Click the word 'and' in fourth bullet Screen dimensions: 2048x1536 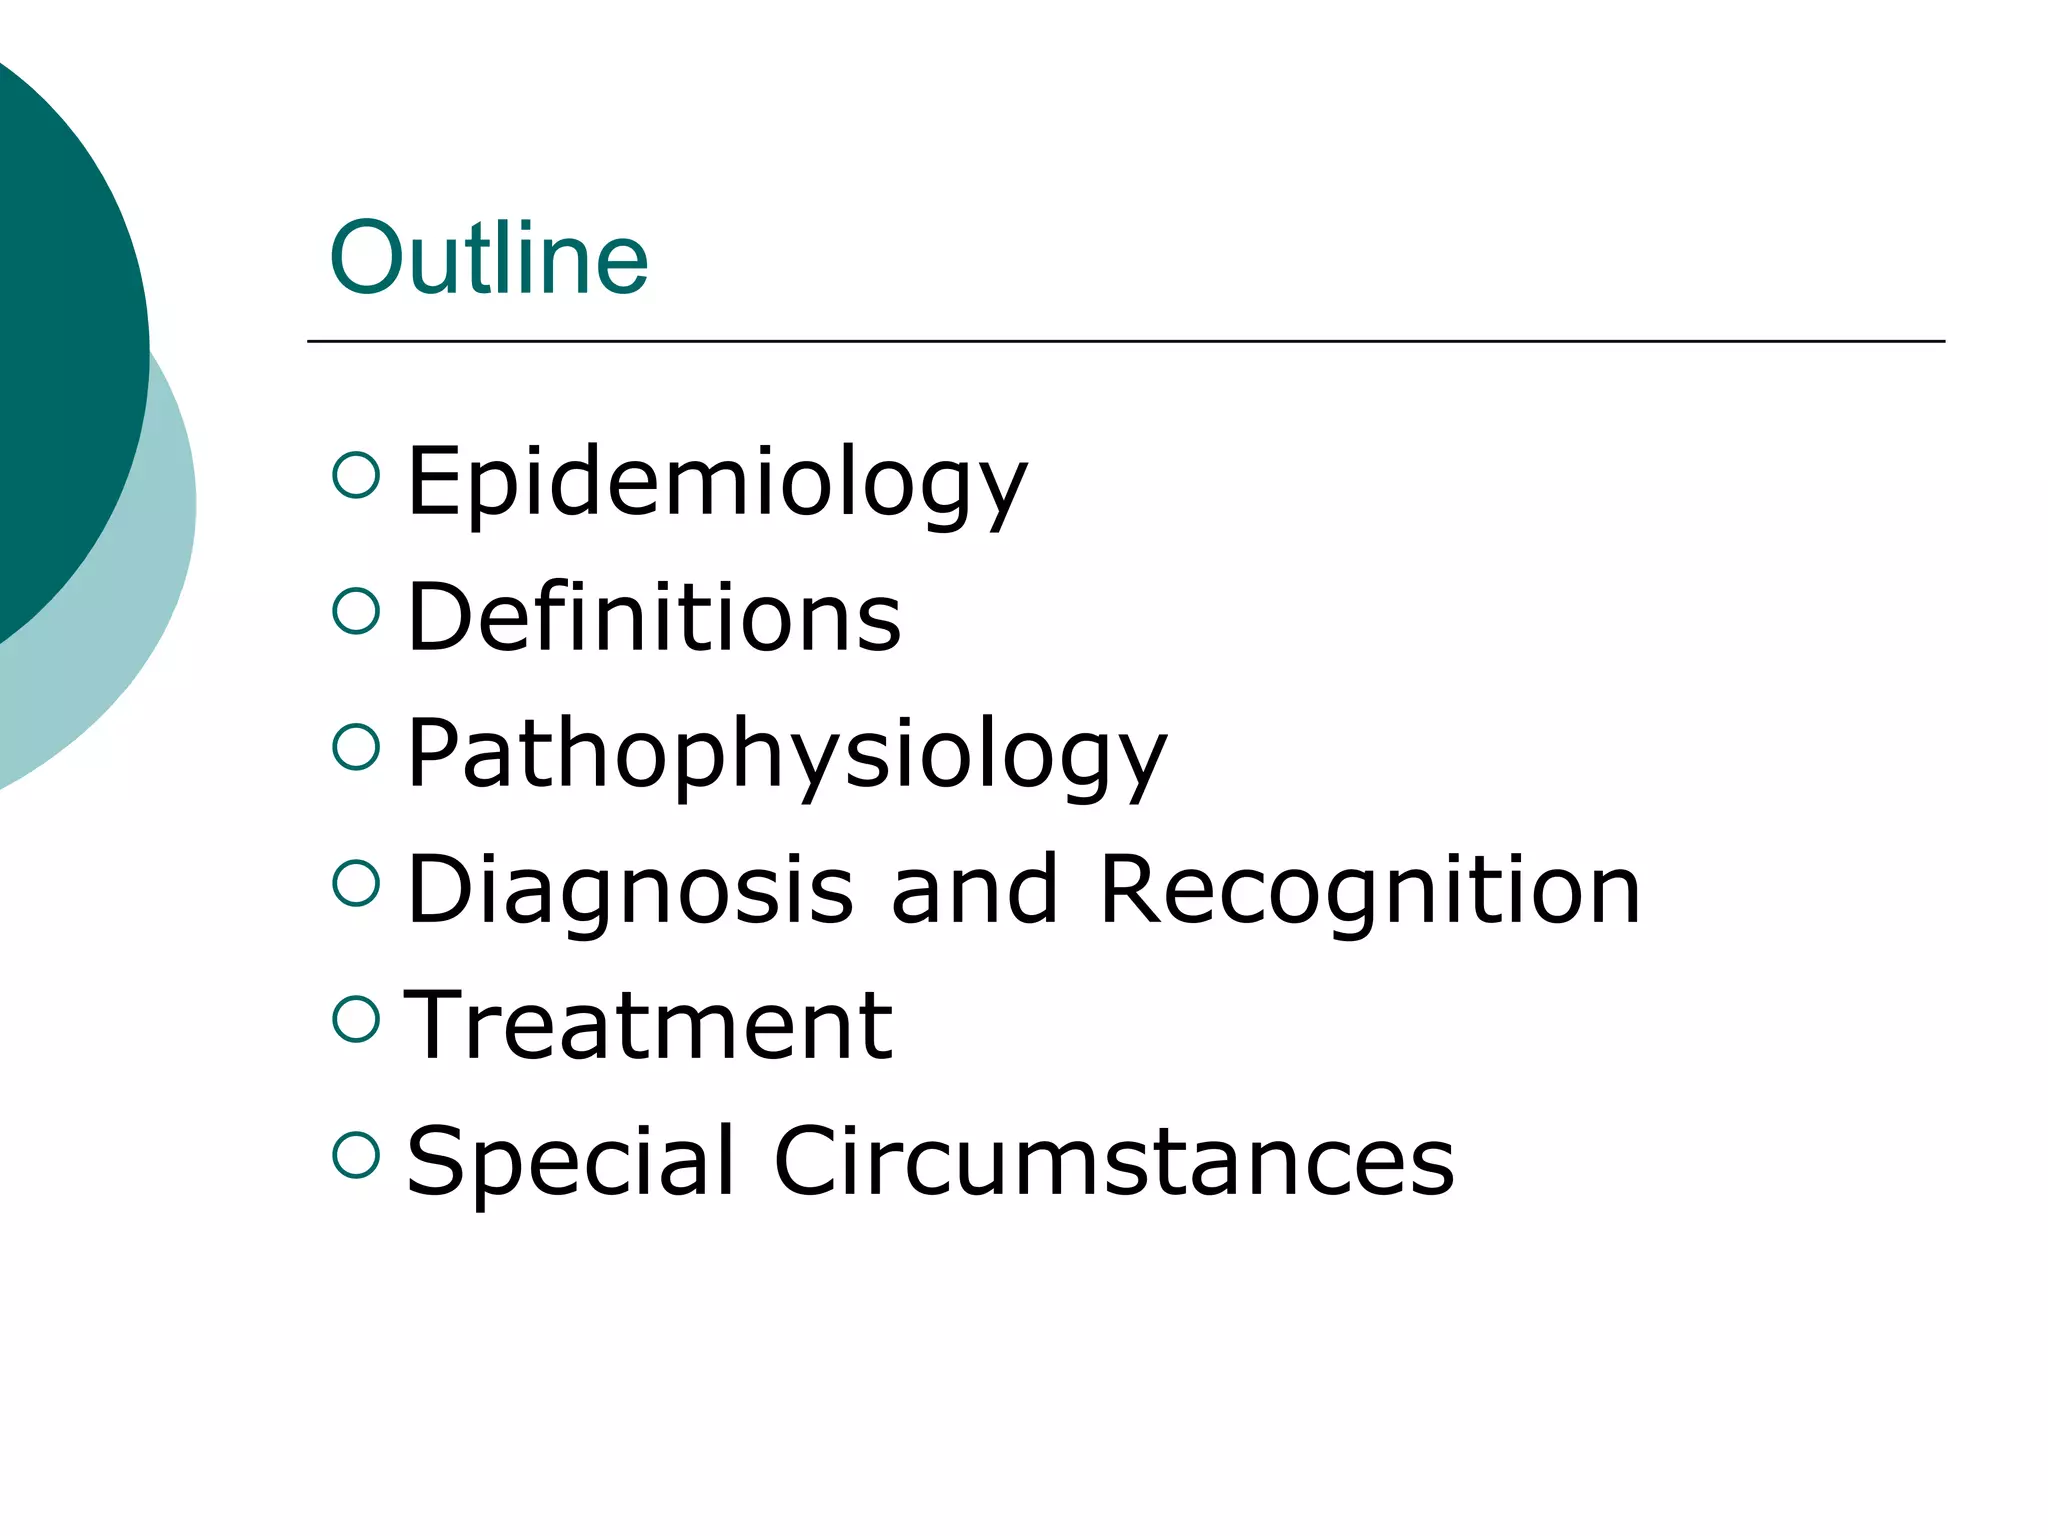pos(974,890)
